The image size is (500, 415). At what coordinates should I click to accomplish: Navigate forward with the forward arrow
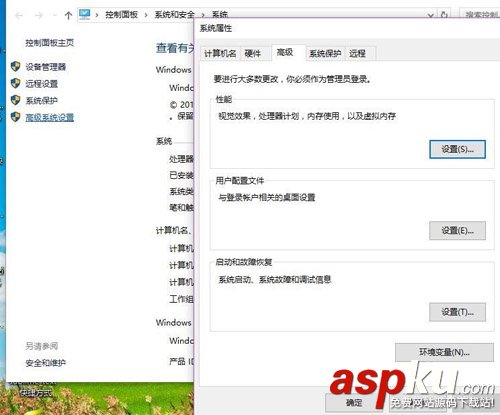pos(39,15)
